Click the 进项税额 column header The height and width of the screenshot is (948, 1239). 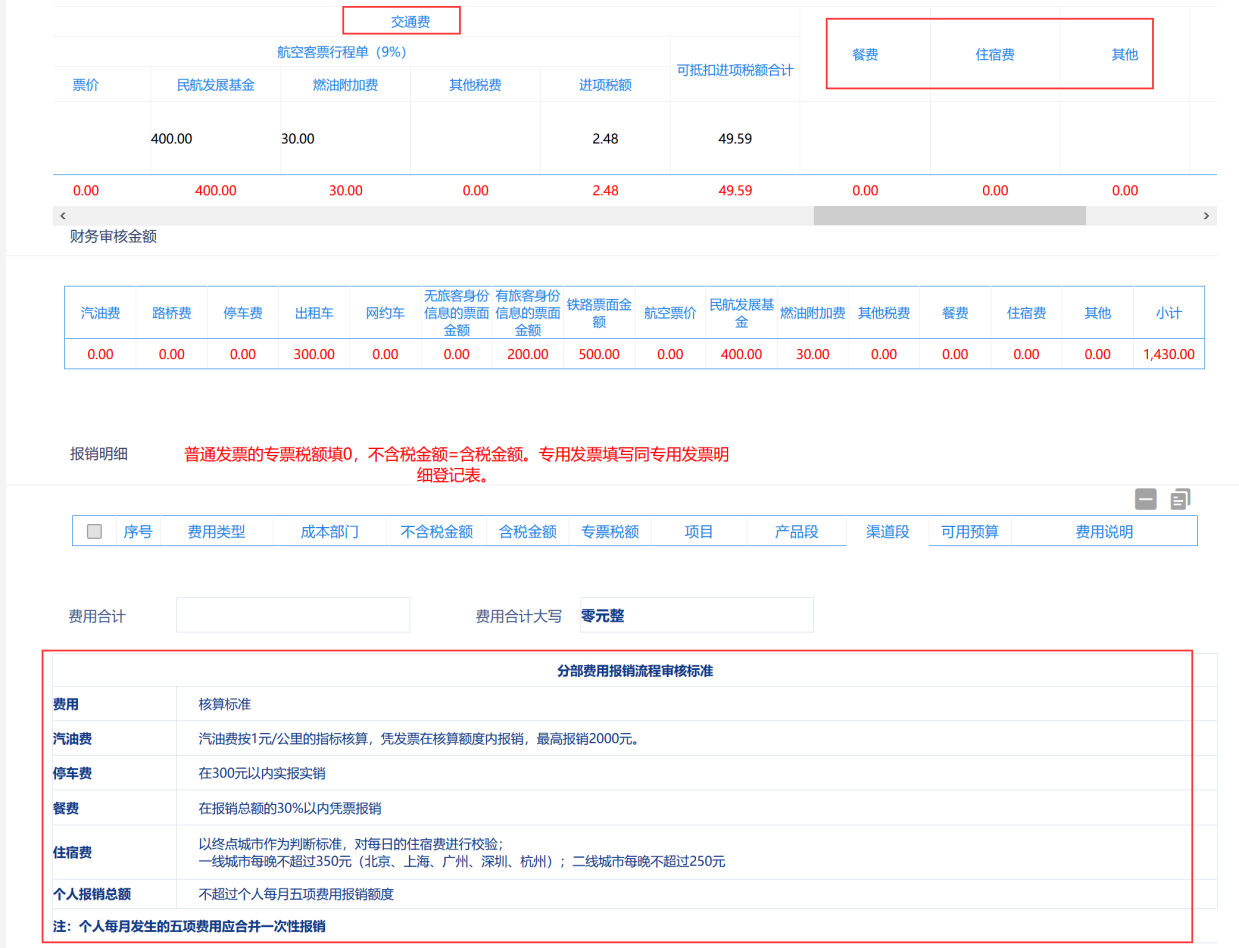(605, 85)
